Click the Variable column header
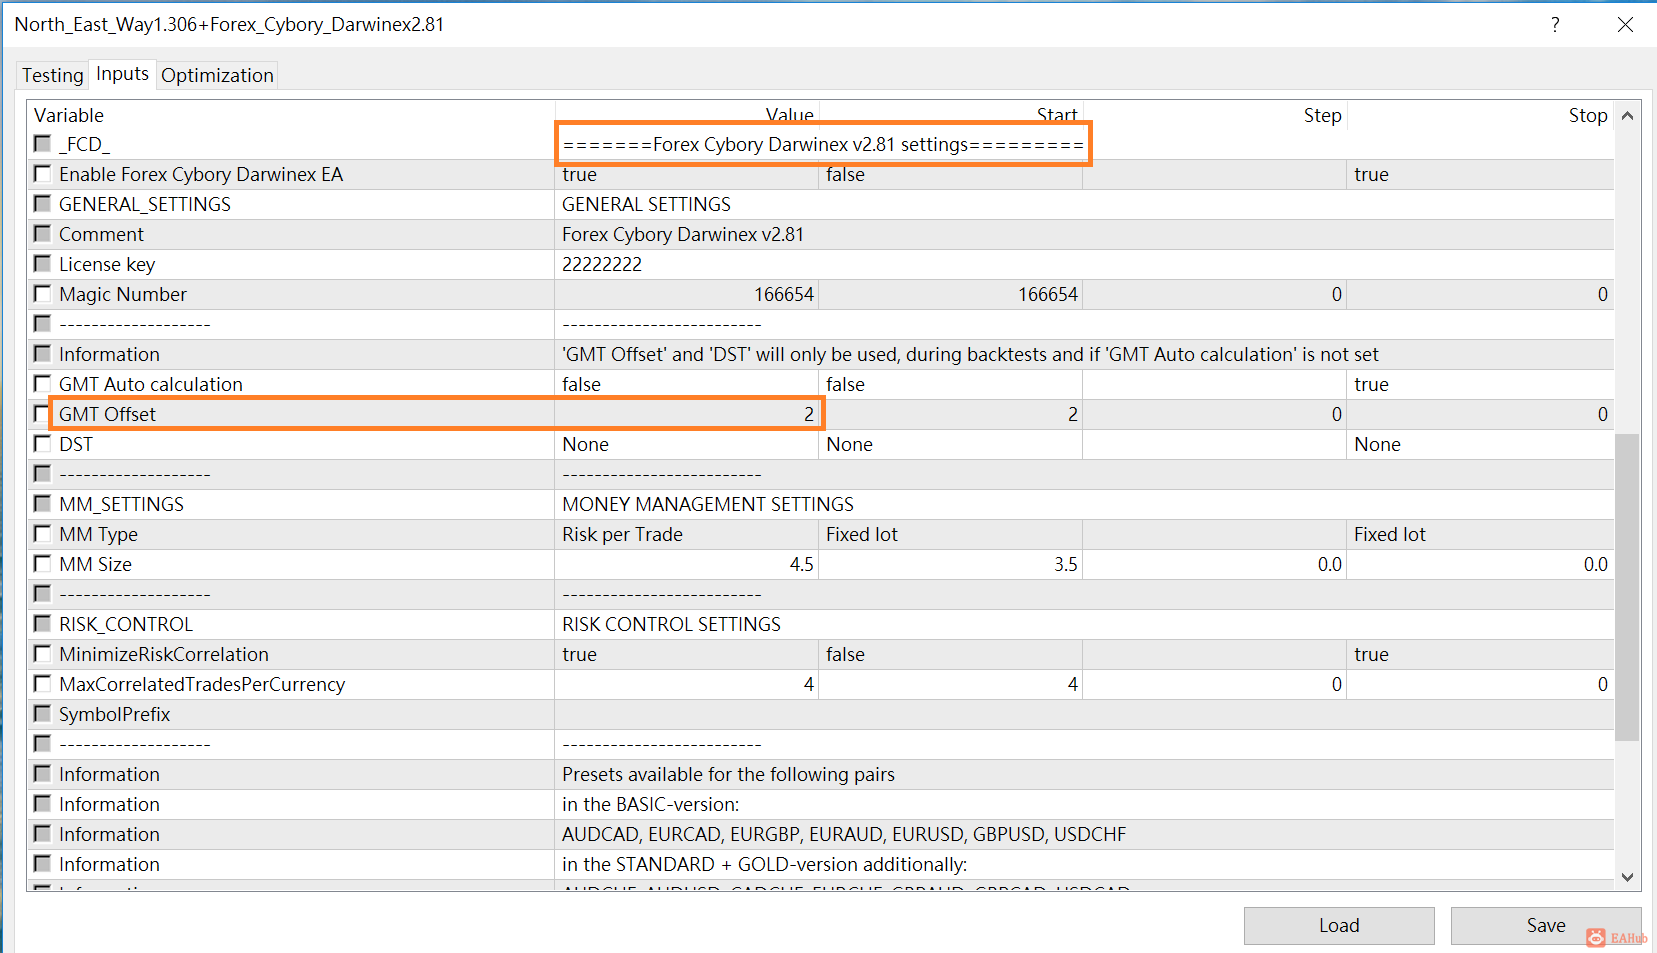 (x=291, y=115)
